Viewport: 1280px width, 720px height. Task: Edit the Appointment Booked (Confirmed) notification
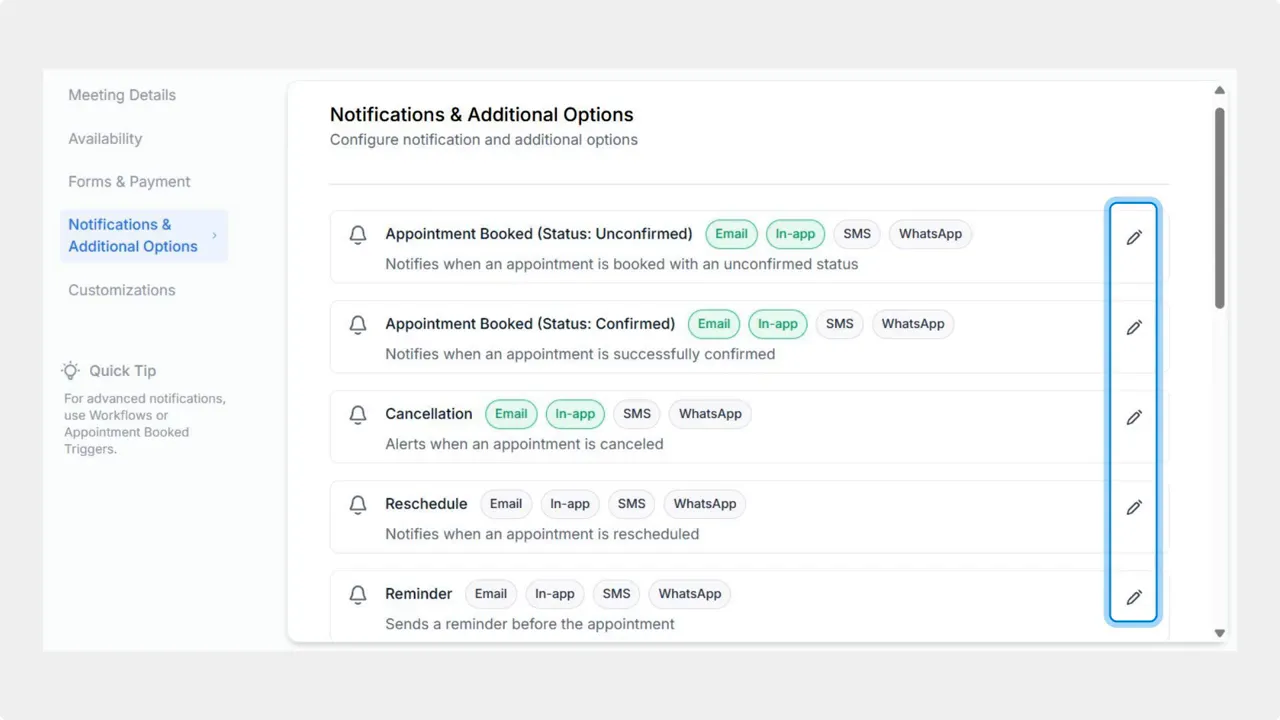coord(1134,327)
